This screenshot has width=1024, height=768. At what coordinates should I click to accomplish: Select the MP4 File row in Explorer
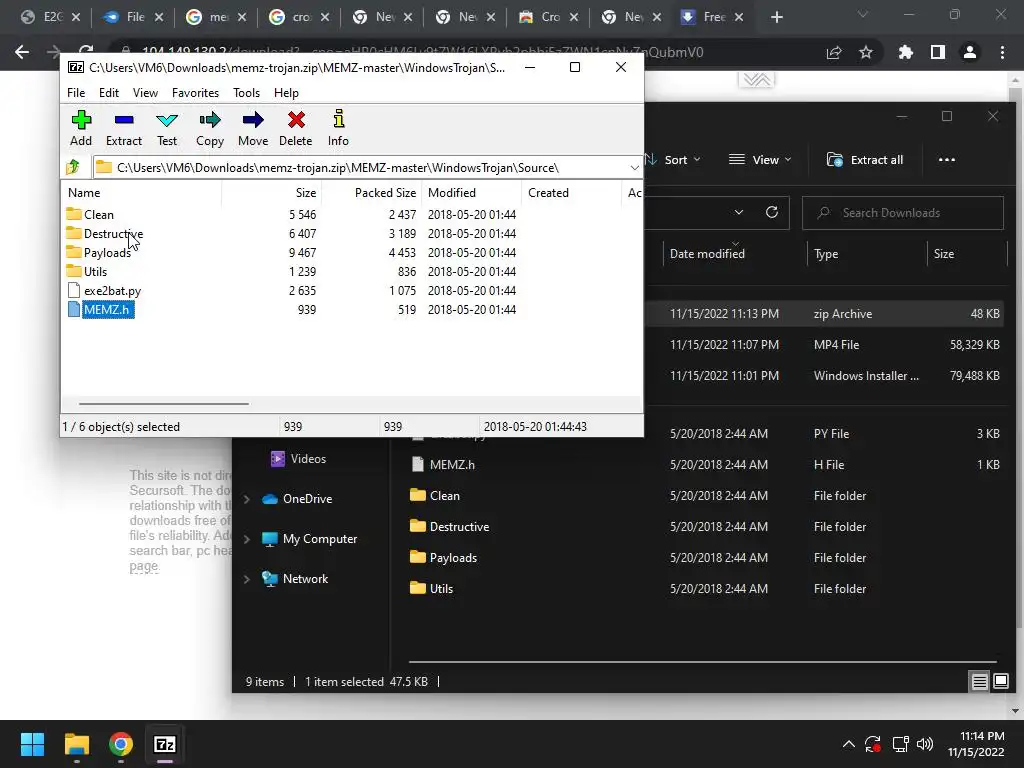[823, 345]
